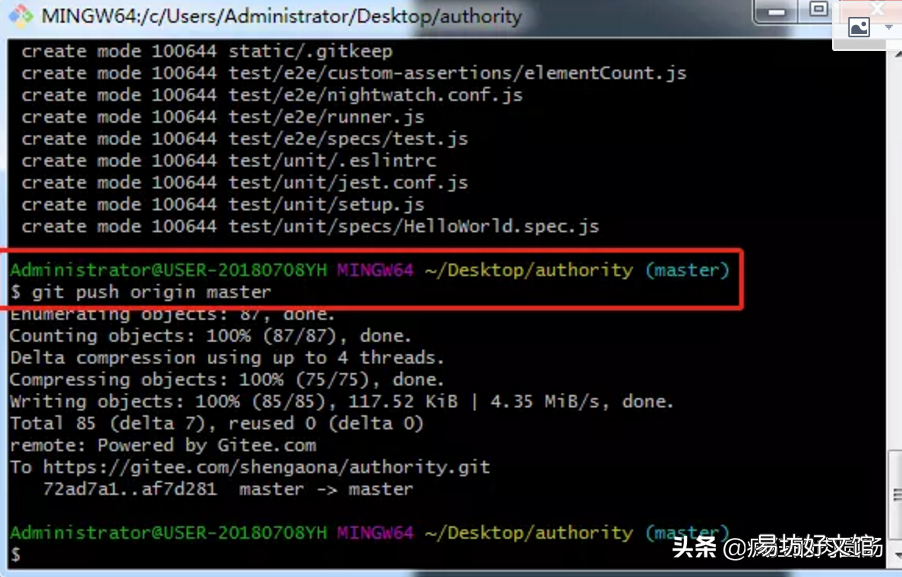Click 'Total 85 (delta 7)' line
Image resolution: width=902 pixels, height=577 pixels.
[216, 423]
